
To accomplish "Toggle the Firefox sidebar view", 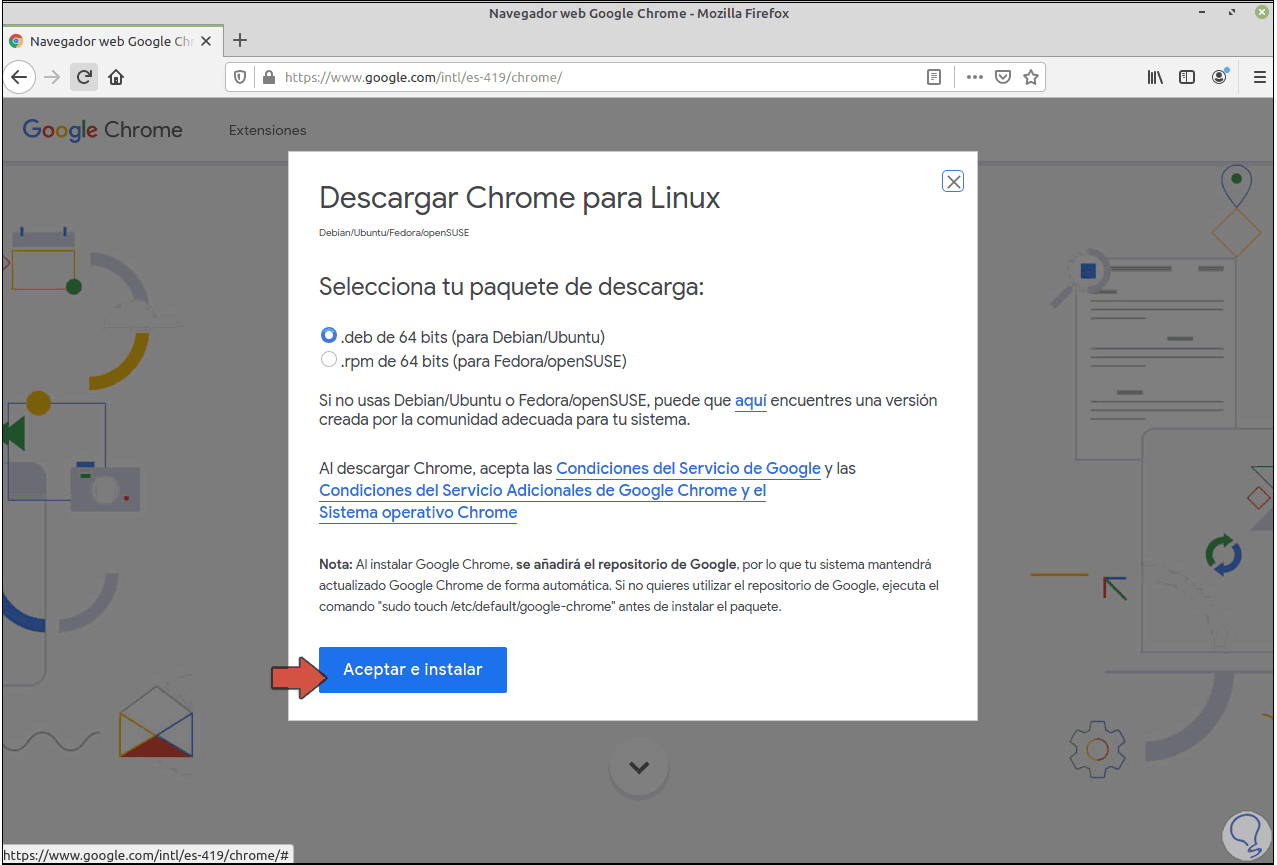I will [1187, 77].
